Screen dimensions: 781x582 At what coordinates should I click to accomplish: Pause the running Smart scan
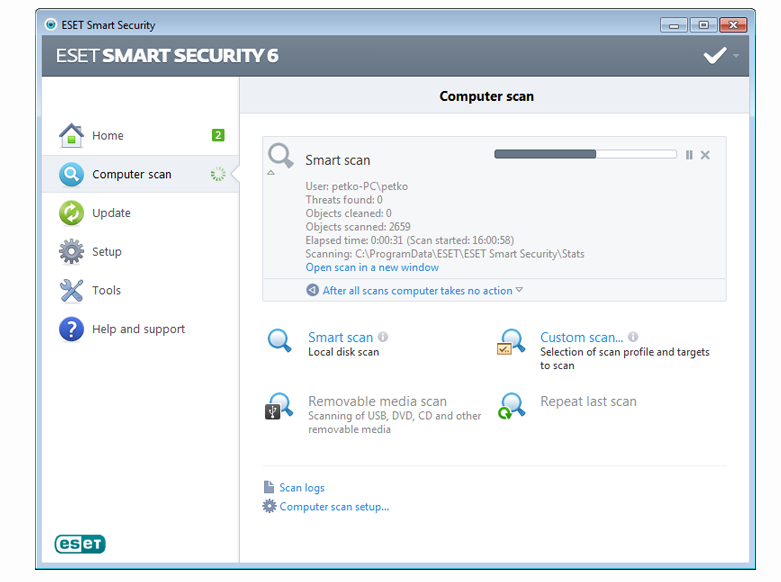tap(689, 155)
